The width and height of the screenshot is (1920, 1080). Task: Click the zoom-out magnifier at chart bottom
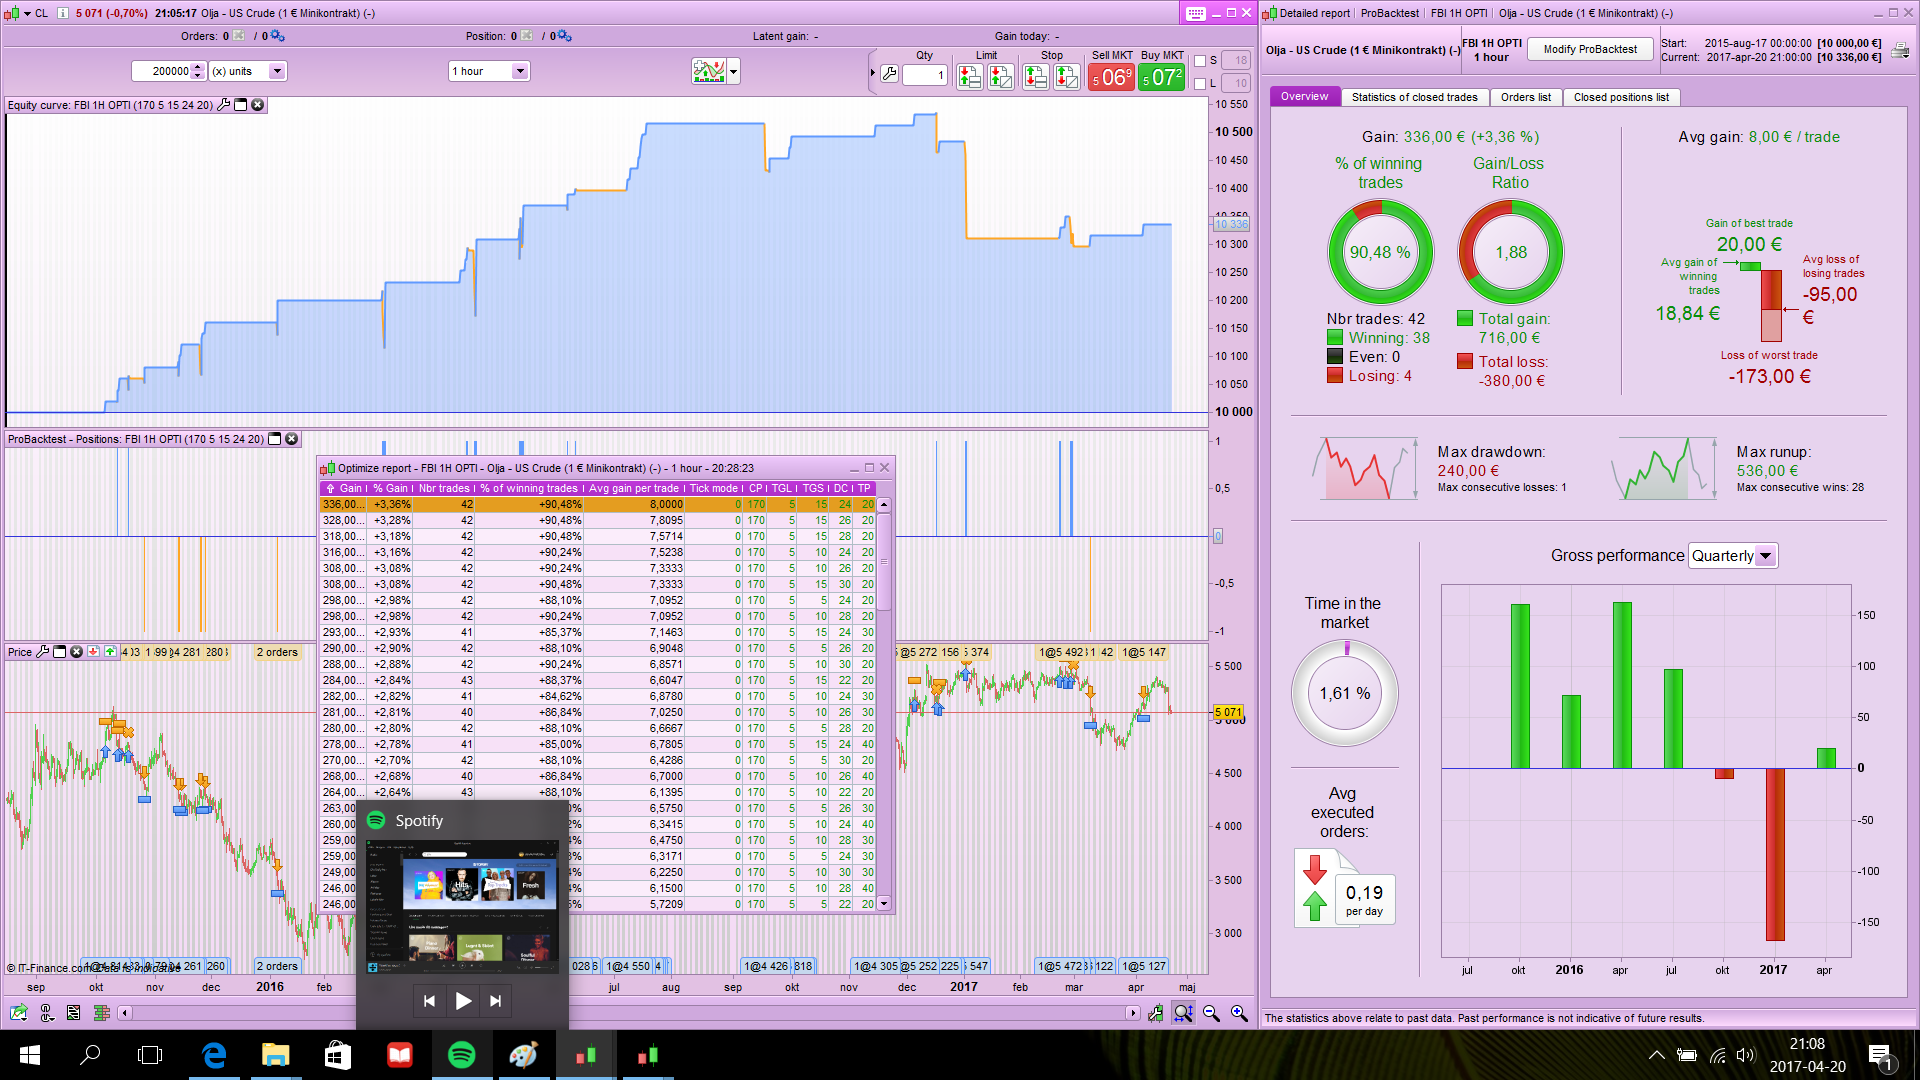click(1211, 1013)
